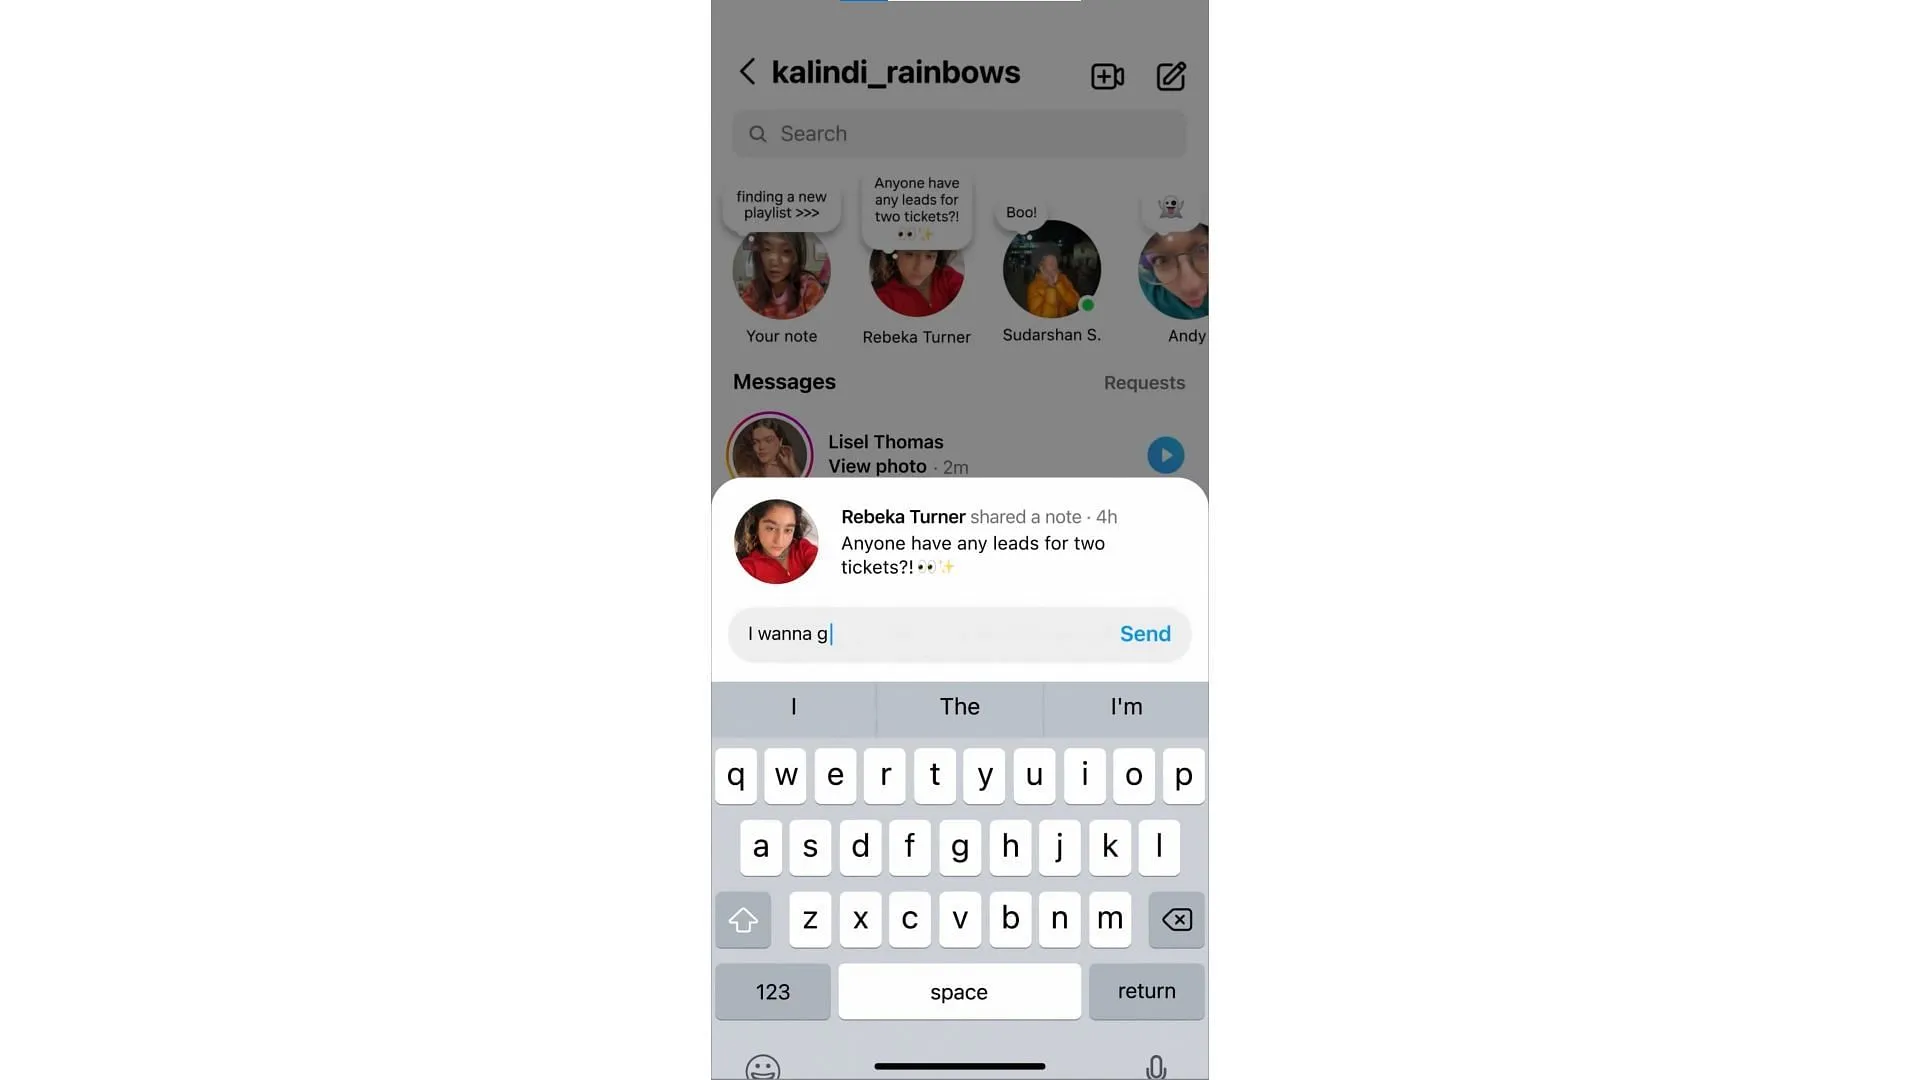Screen dimensions: 1920x1080
Task: Tap shift/caps lock toggle key
Action: [744, 919]
